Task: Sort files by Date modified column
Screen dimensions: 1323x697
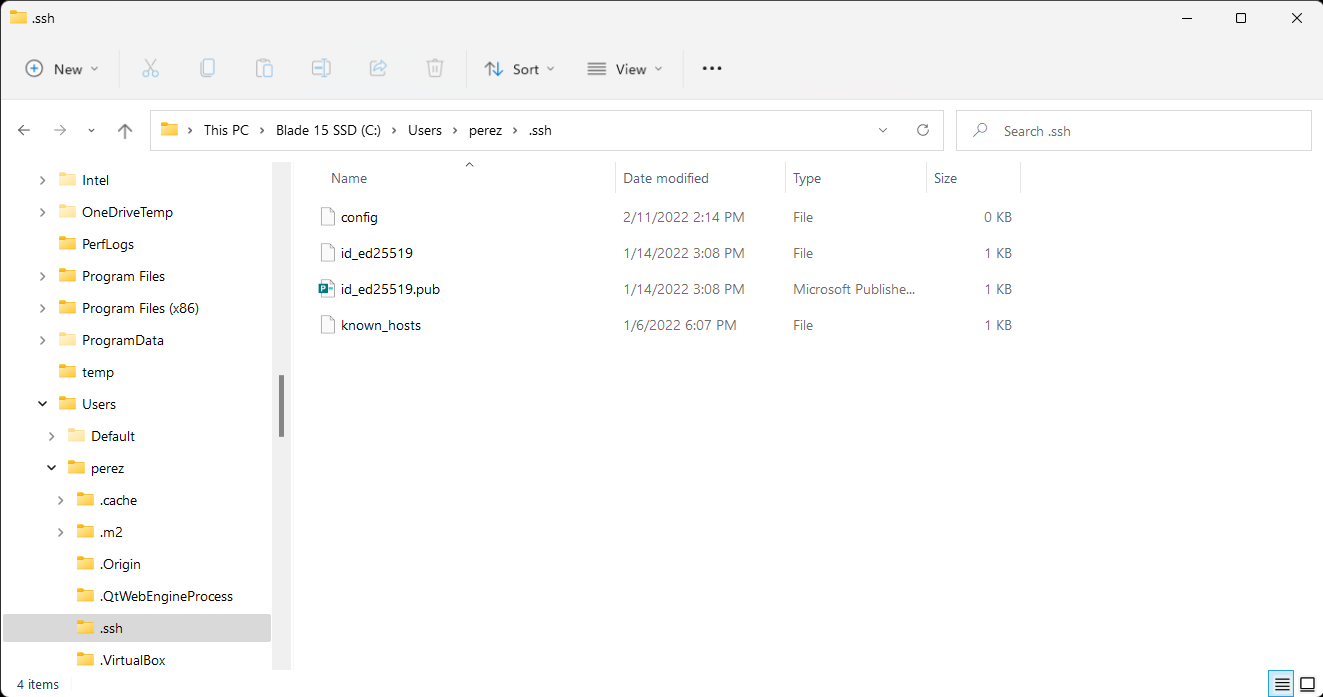Action: [666, 178]
